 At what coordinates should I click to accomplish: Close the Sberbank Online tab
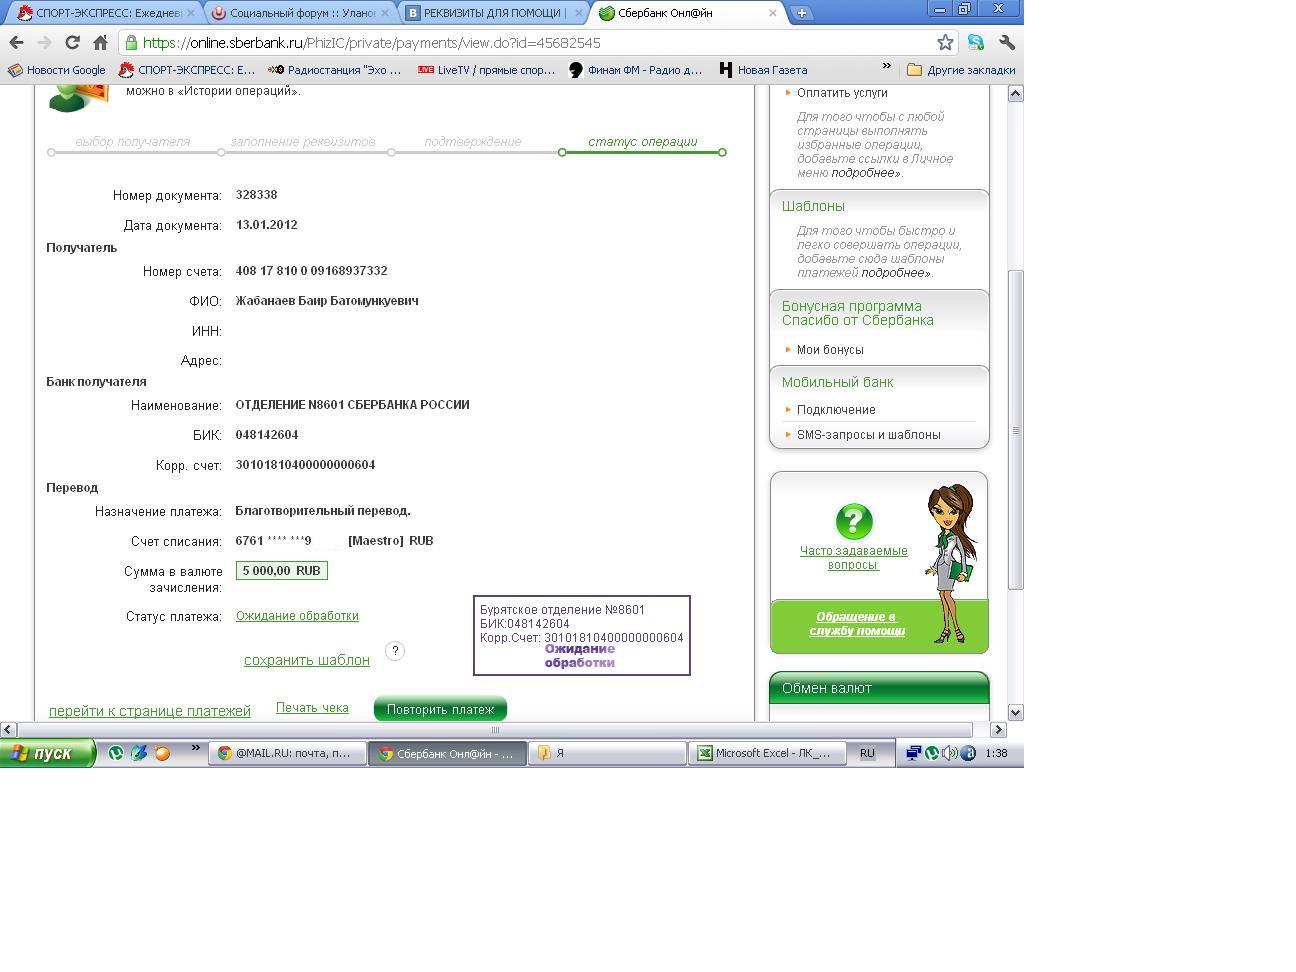(772, 13)
